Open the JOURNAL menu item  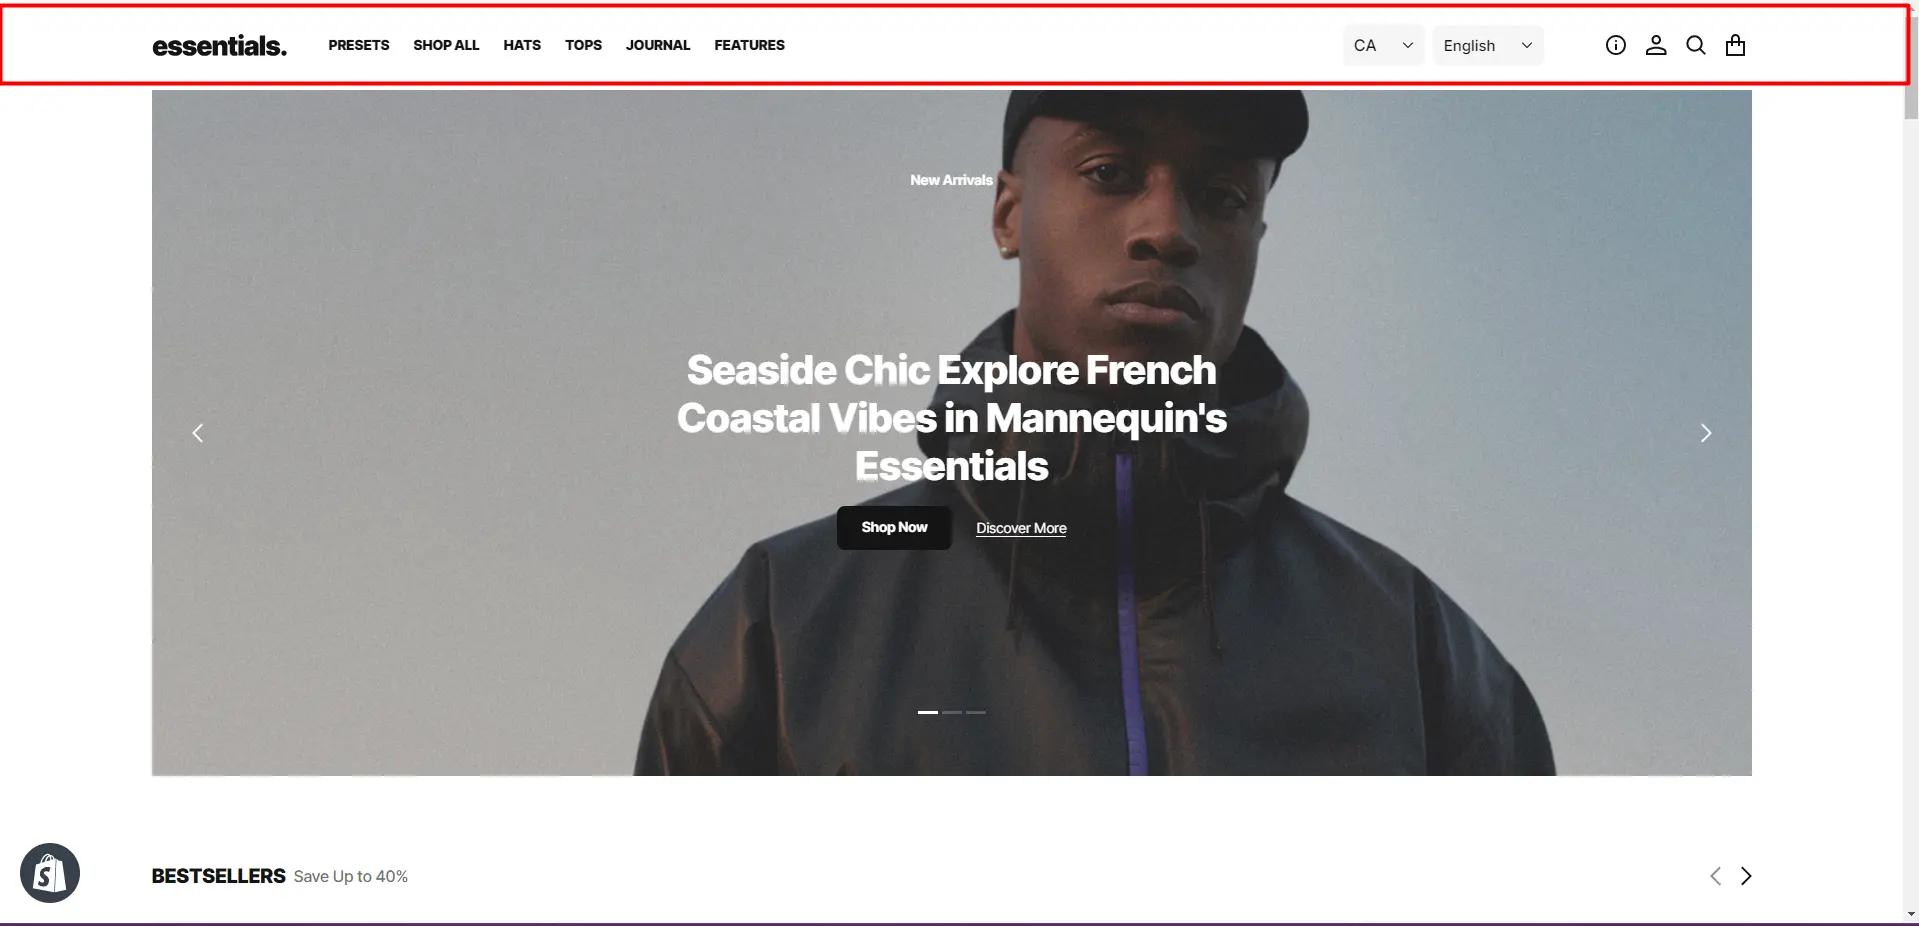click(x=658, y=45)
